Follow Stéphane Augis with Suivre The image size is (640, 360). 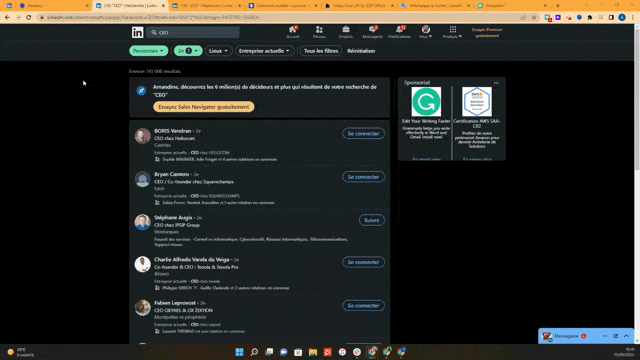point(371,220)
